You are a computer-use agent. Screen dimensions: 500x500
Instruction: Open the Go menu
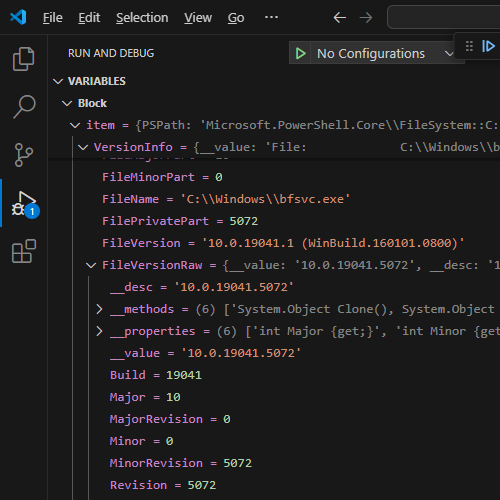coord(236,18)
